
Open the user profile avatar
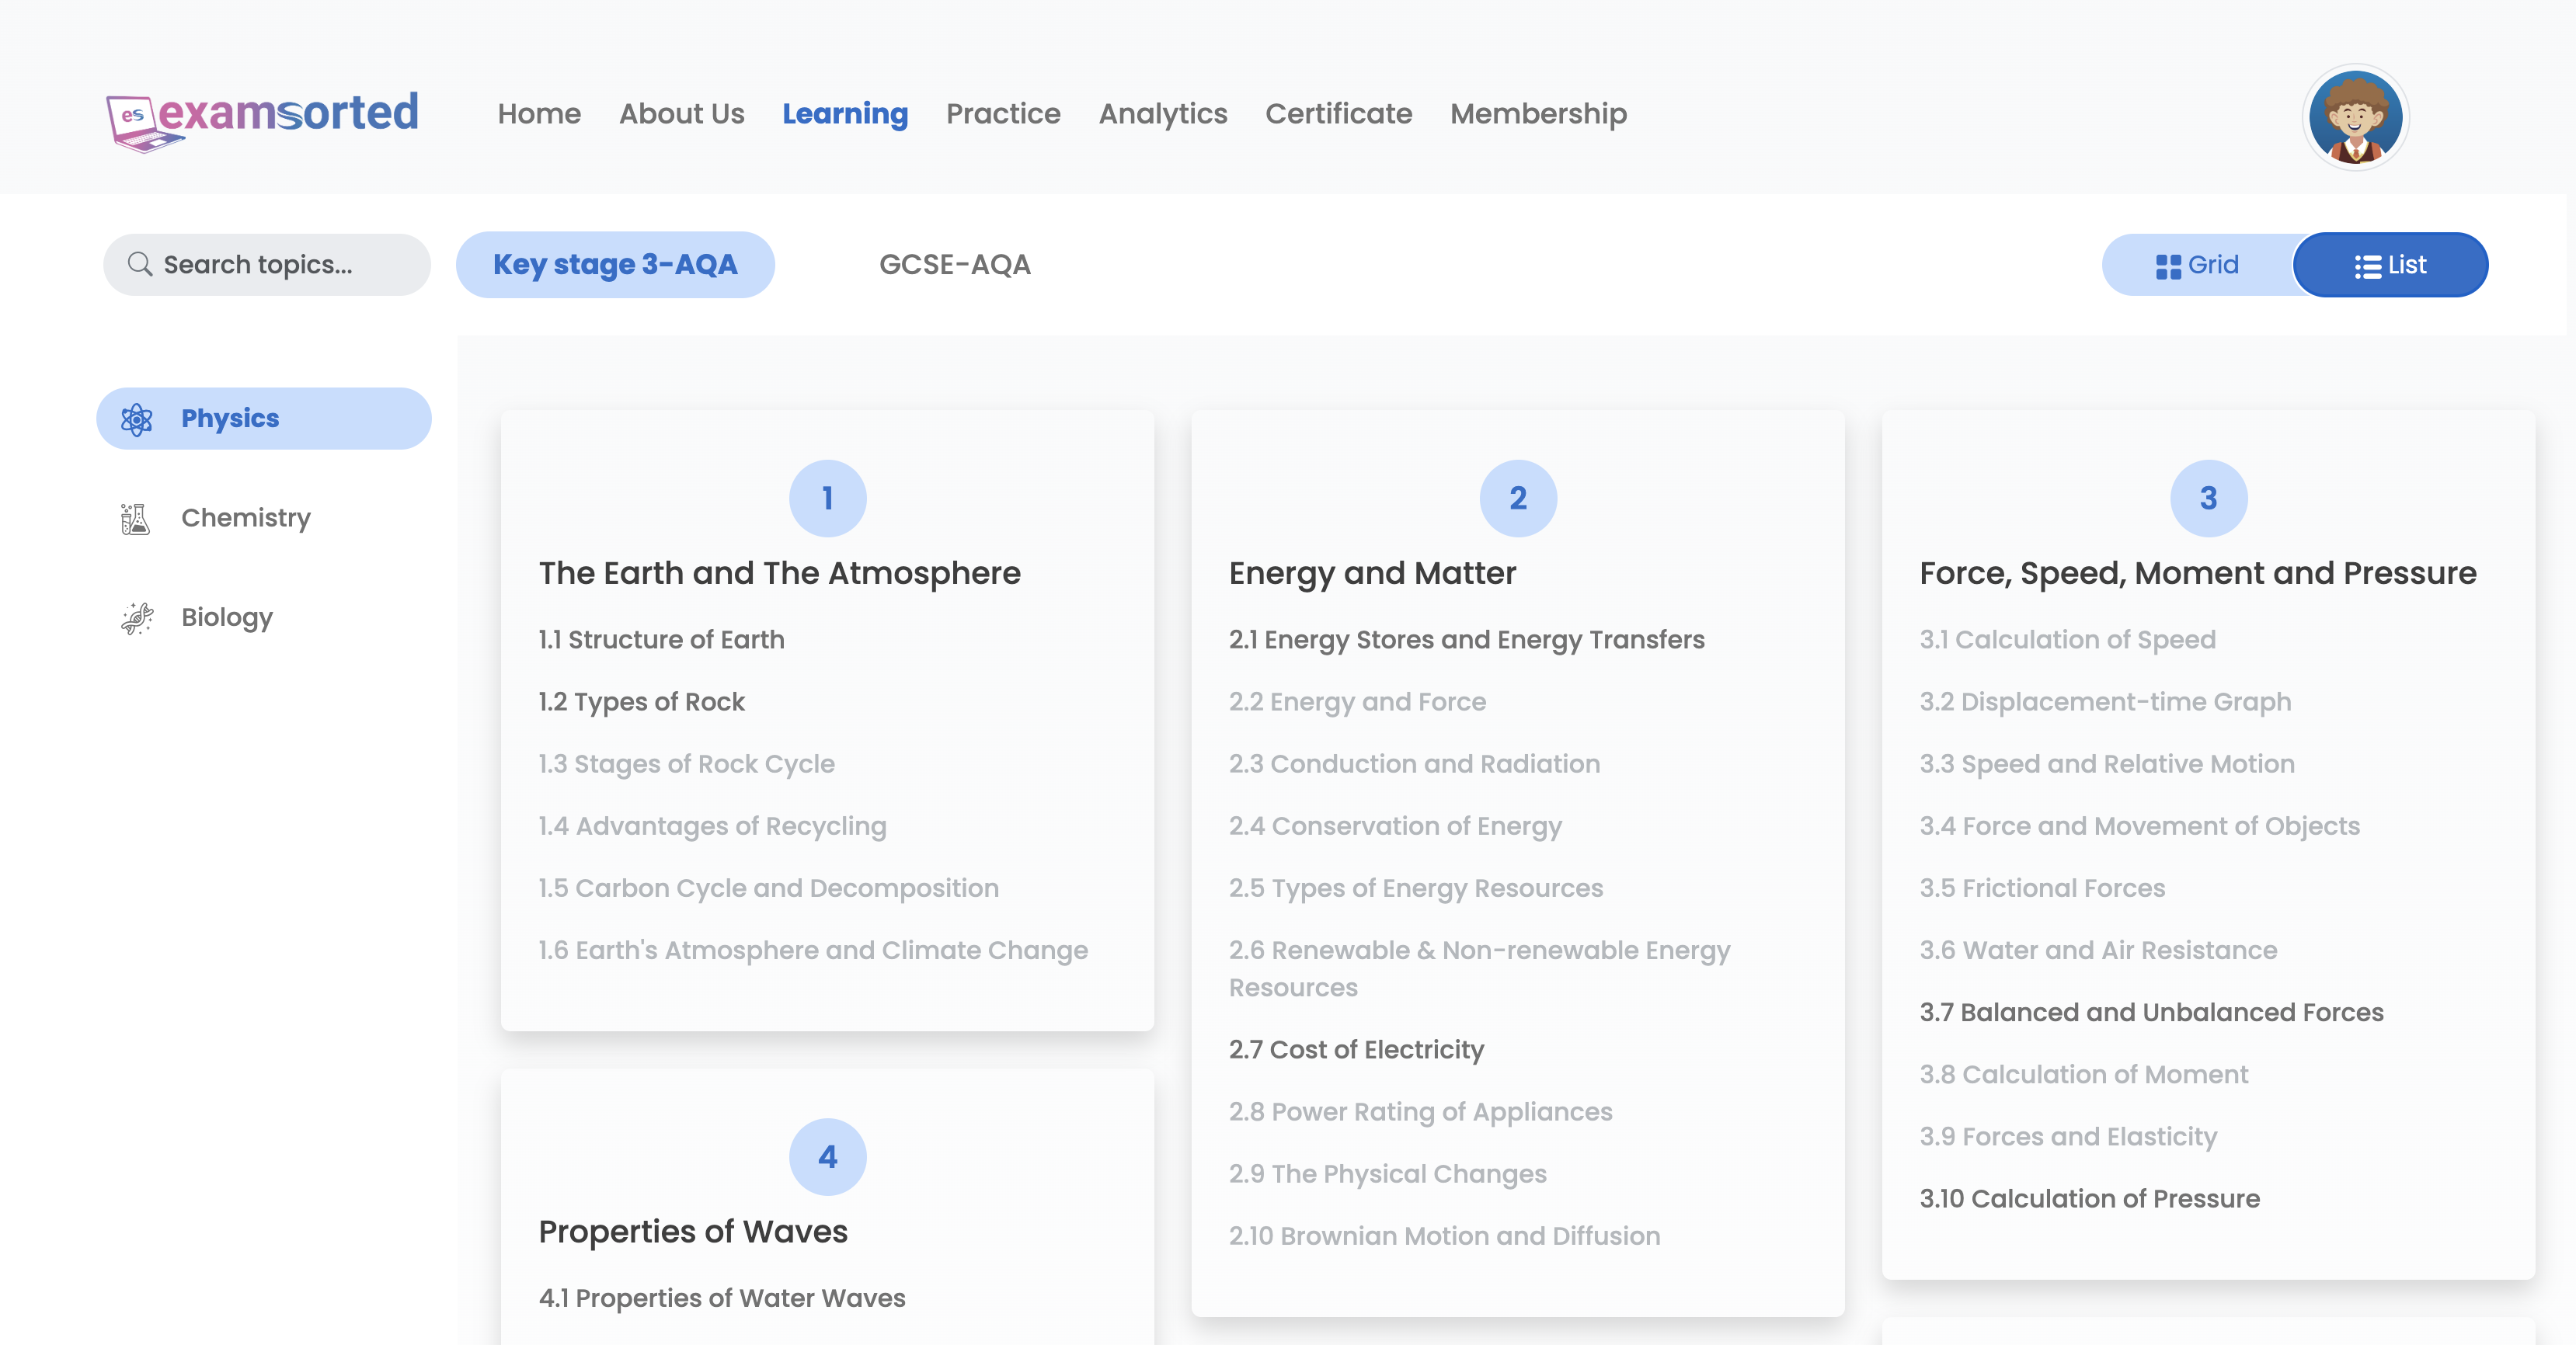2355,117
